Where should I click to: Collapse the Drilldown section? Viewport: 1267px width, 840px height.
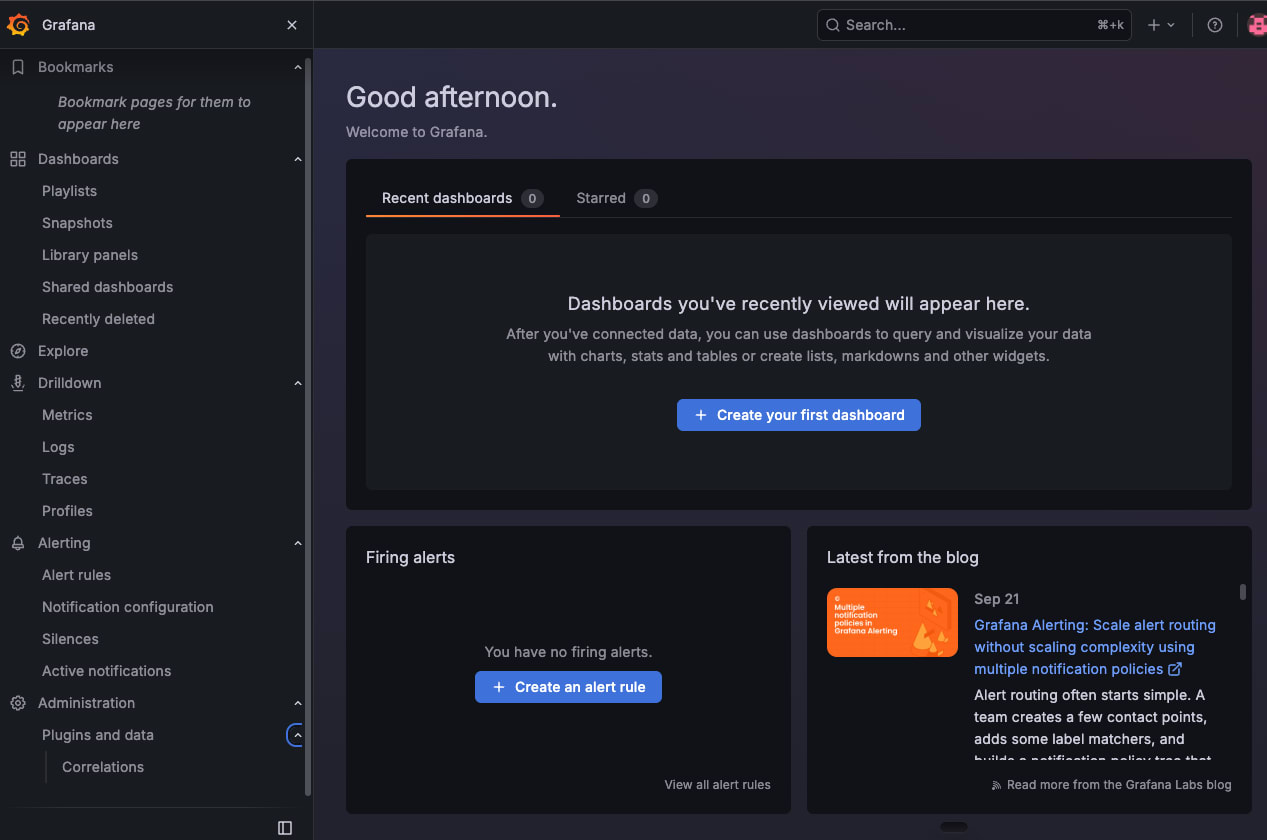pos(297,383)
